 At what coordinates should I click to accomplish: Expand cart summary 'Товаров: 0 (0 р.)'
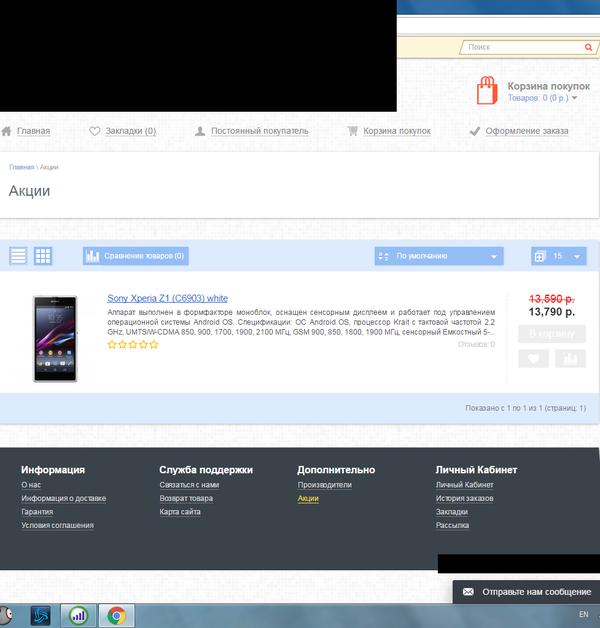(543, 99)
